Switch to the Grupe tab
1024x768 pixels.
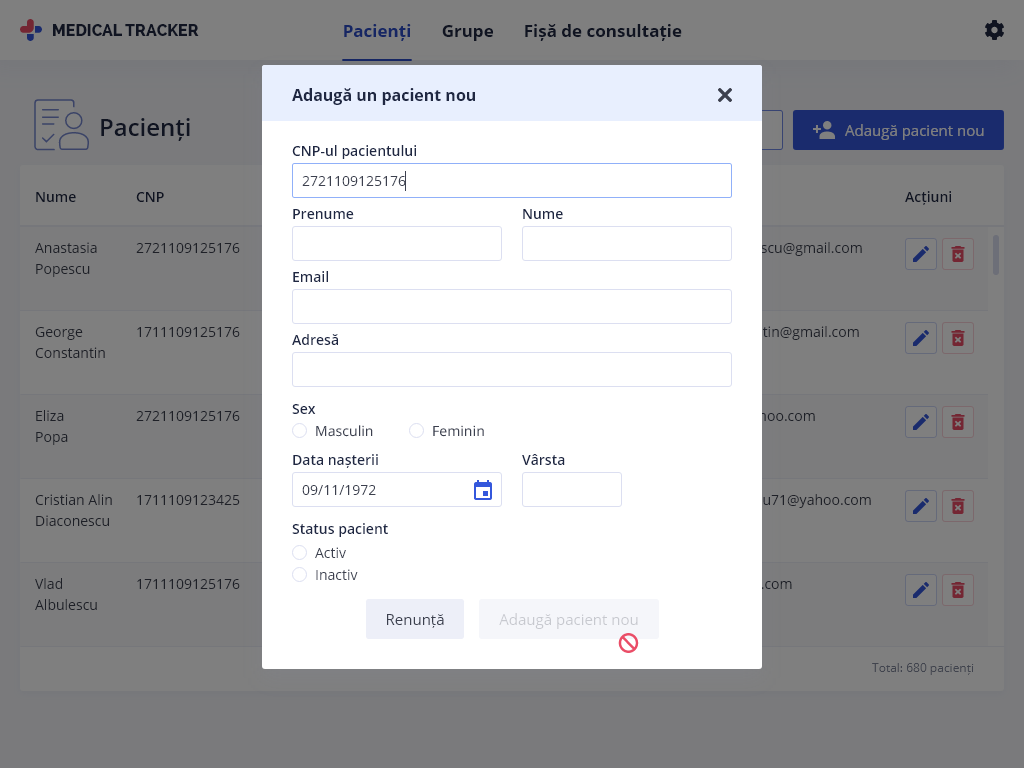(468, 31)
